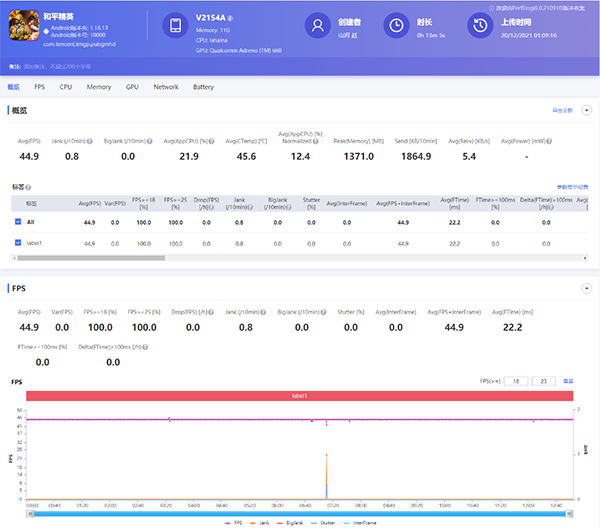Uncheck the All row checkbox
Image resolution: width=600 pixels, height=528 pixels.
(x=18, y=222)
